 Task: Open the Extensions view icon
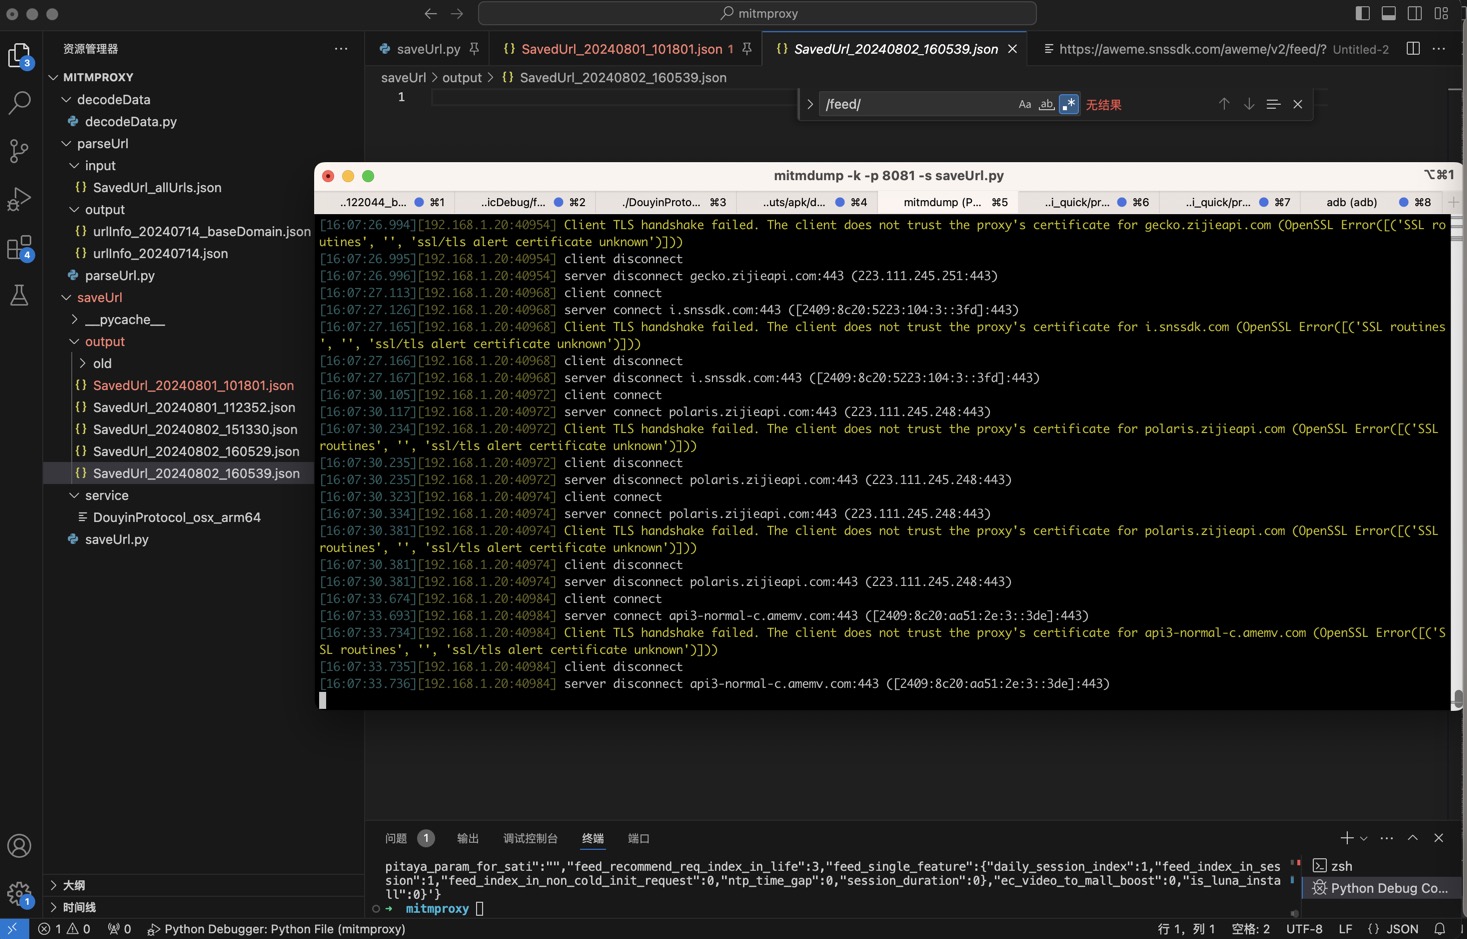[19, 247]
